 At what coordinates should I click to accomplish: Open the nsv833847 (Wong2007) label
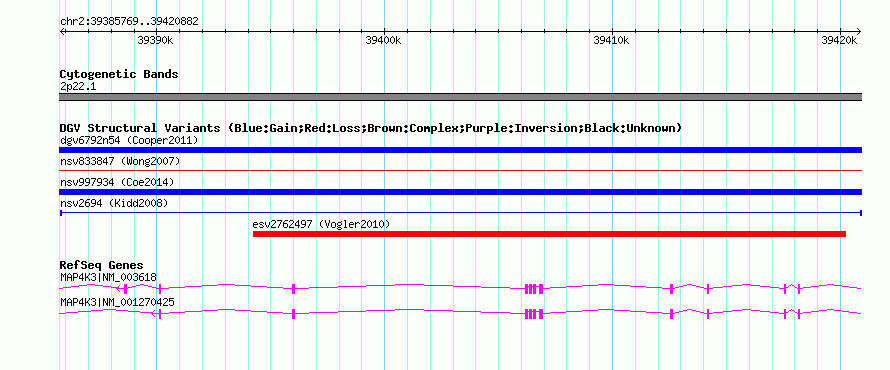(120, 161)
